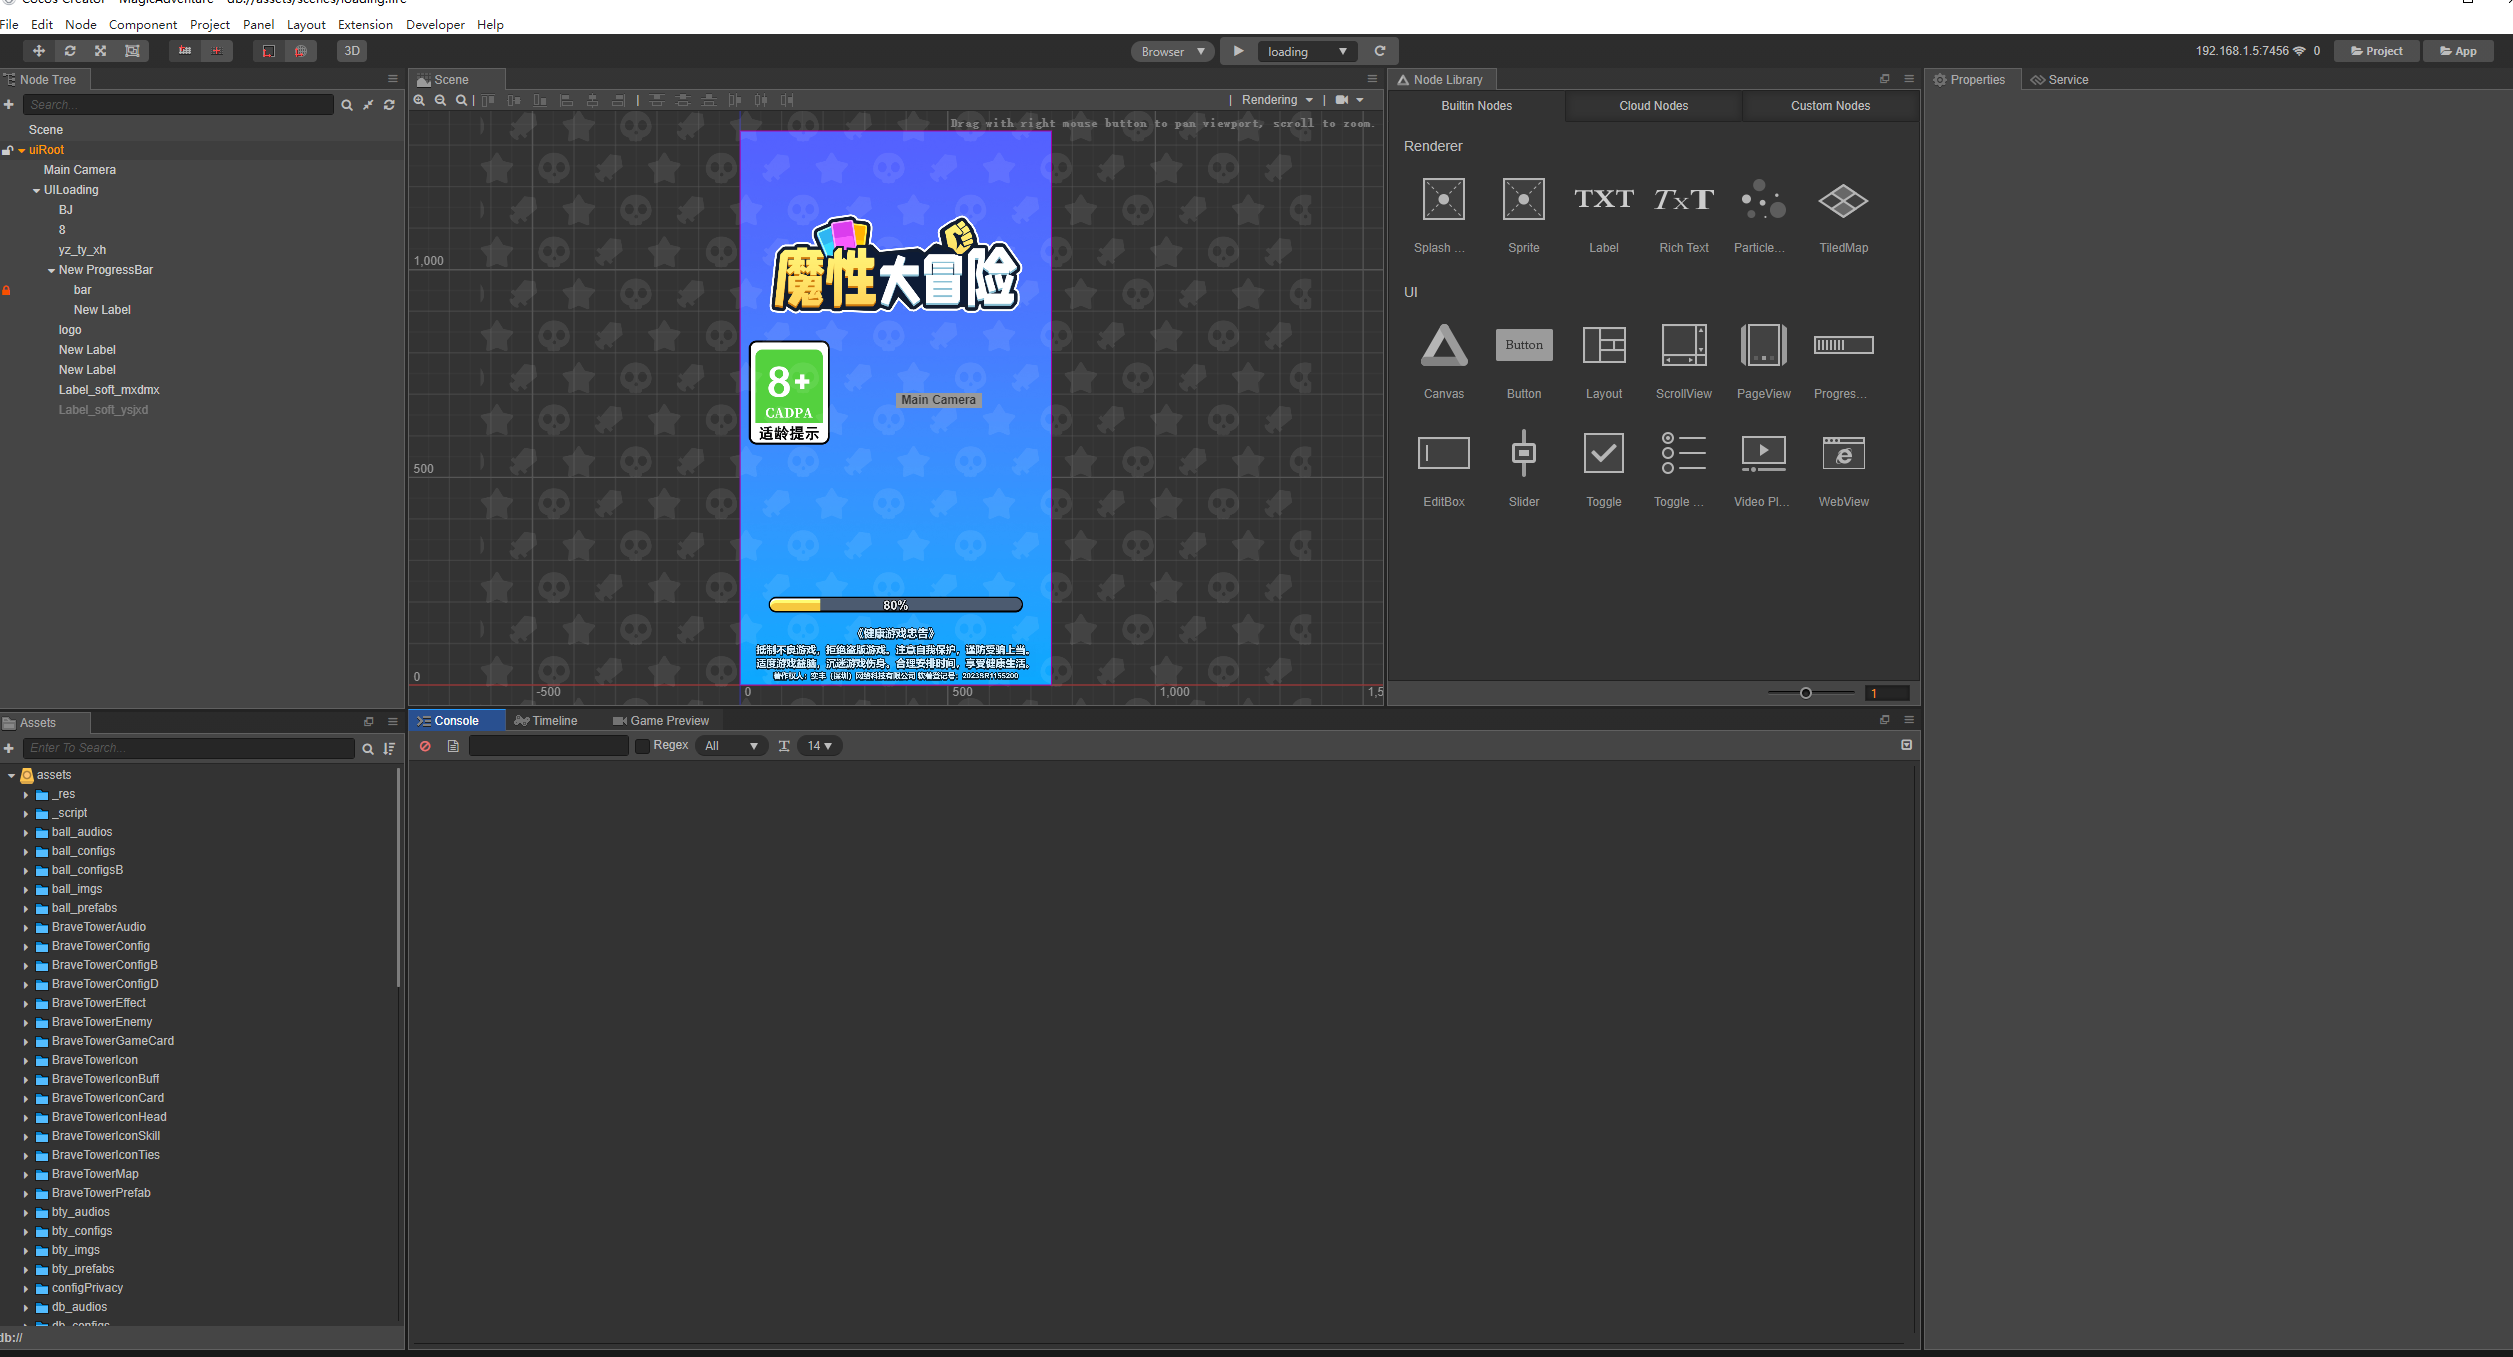Pick the Toggle checkbox node icon
Image resolution: width=2513 pixels, height=1357 pixels.
pos(1603,453)
